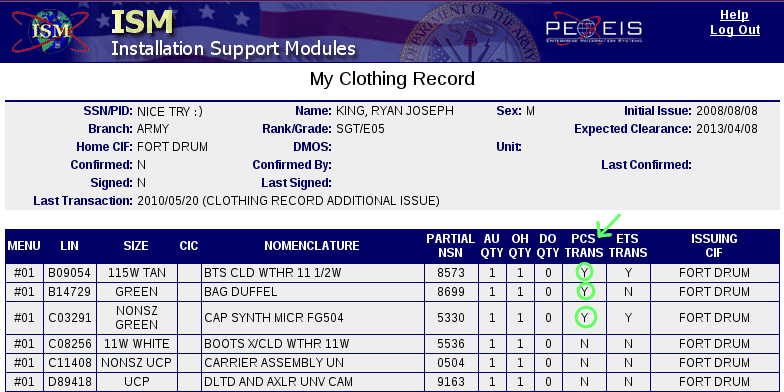Image resolution: width=784 pixels, height=392 pixels.
Task: Click the PEO EIS logo
Action: [x=594, y=28]
